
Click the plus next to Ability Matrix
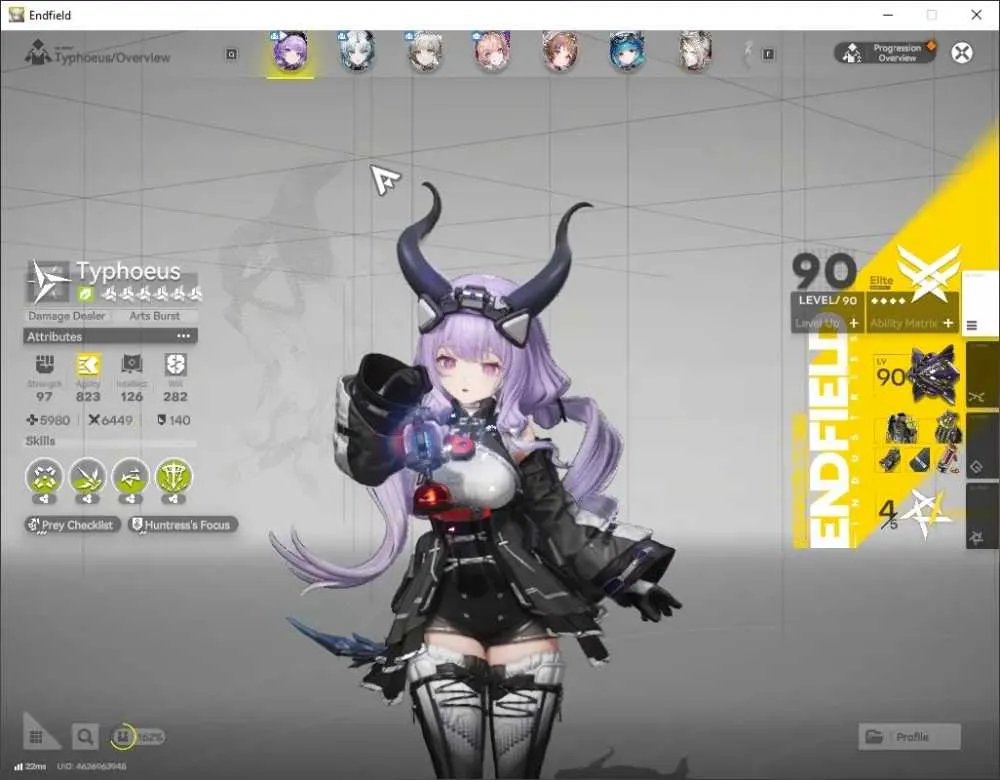click(x=948, y=323)
